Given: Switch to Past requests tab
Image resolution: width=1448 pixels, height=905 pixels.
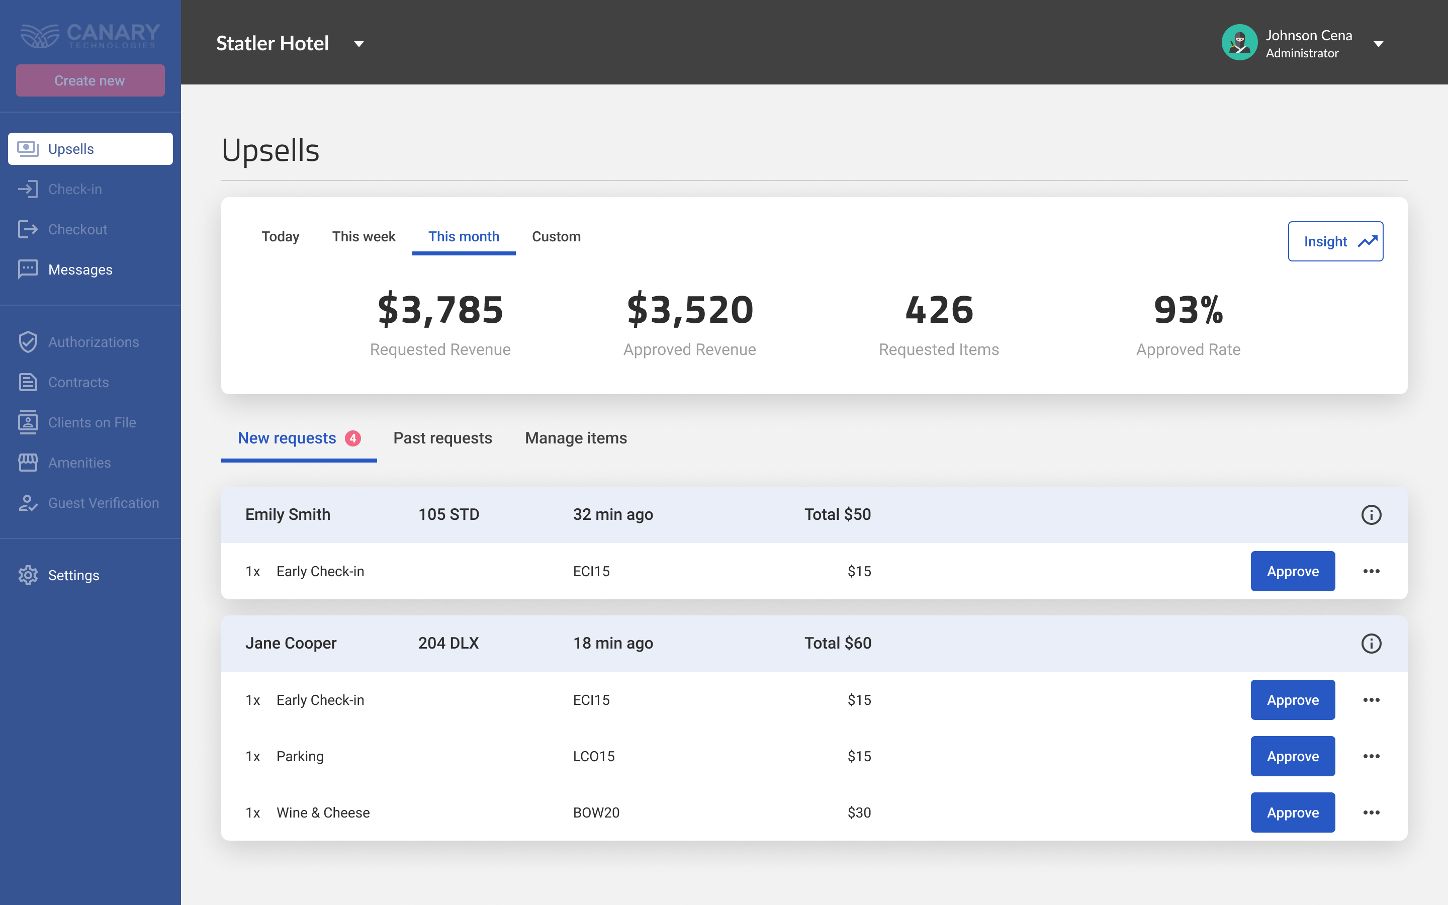Looking at the screenshot, I should 442,438.
